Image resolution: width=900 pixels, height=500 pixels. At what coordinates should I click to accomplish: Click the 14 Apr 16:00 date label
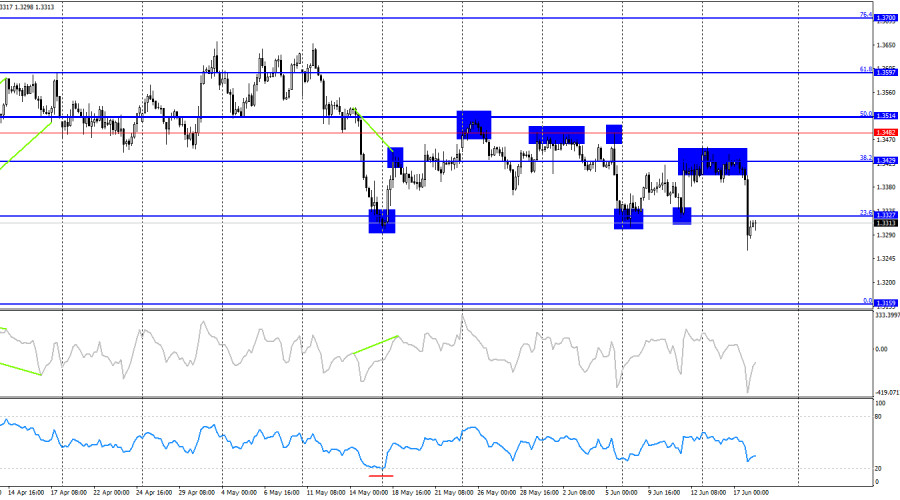pyautogui.click(x=27, y=493)
